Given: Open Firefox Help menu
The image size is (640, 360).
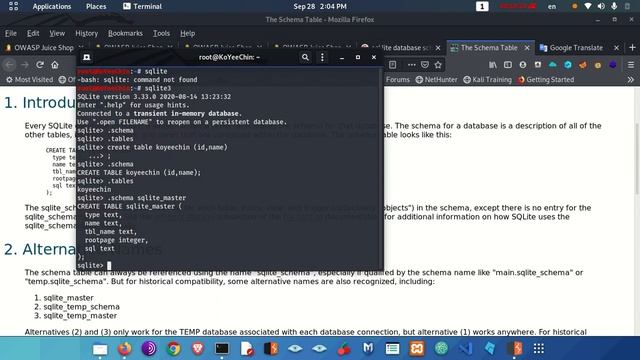Looking at the screenshot, I should pos(187,33).
